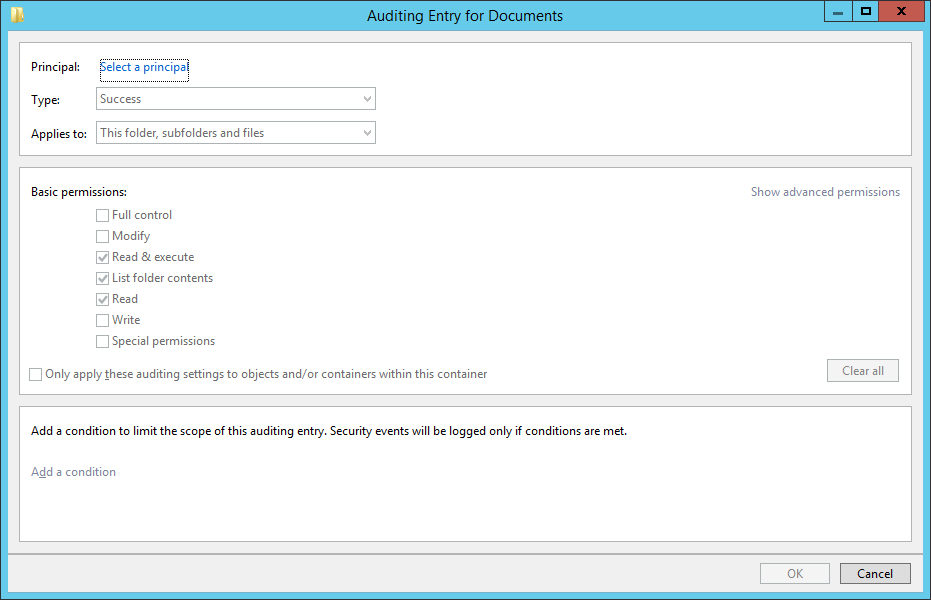931x600 pixels.
Task: Toggle List folder contents checkbox
Action: pyautogui.click(x=102, y=278)
